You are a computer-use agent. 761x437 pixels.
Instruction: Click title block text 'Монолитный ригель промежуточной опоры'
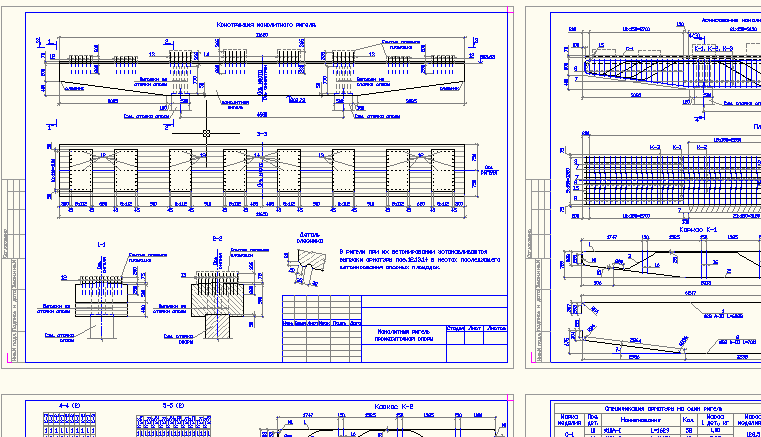pos(404,335)
